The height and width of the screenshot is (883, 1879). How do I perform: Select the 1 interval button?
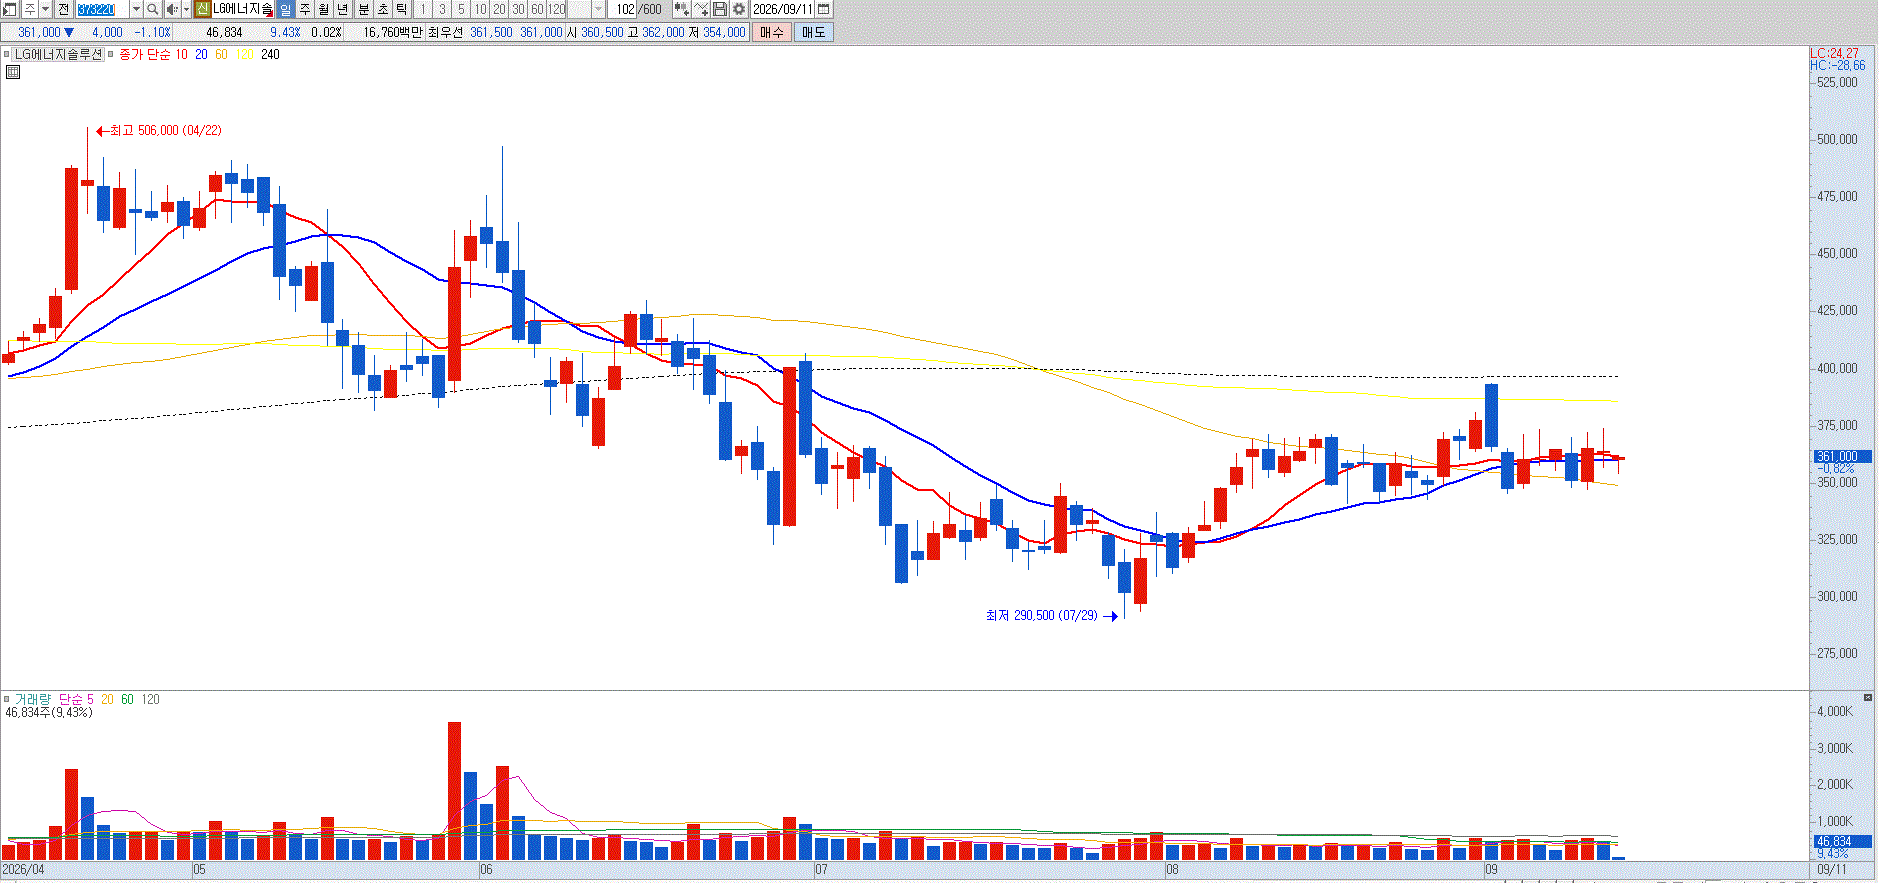422,9
